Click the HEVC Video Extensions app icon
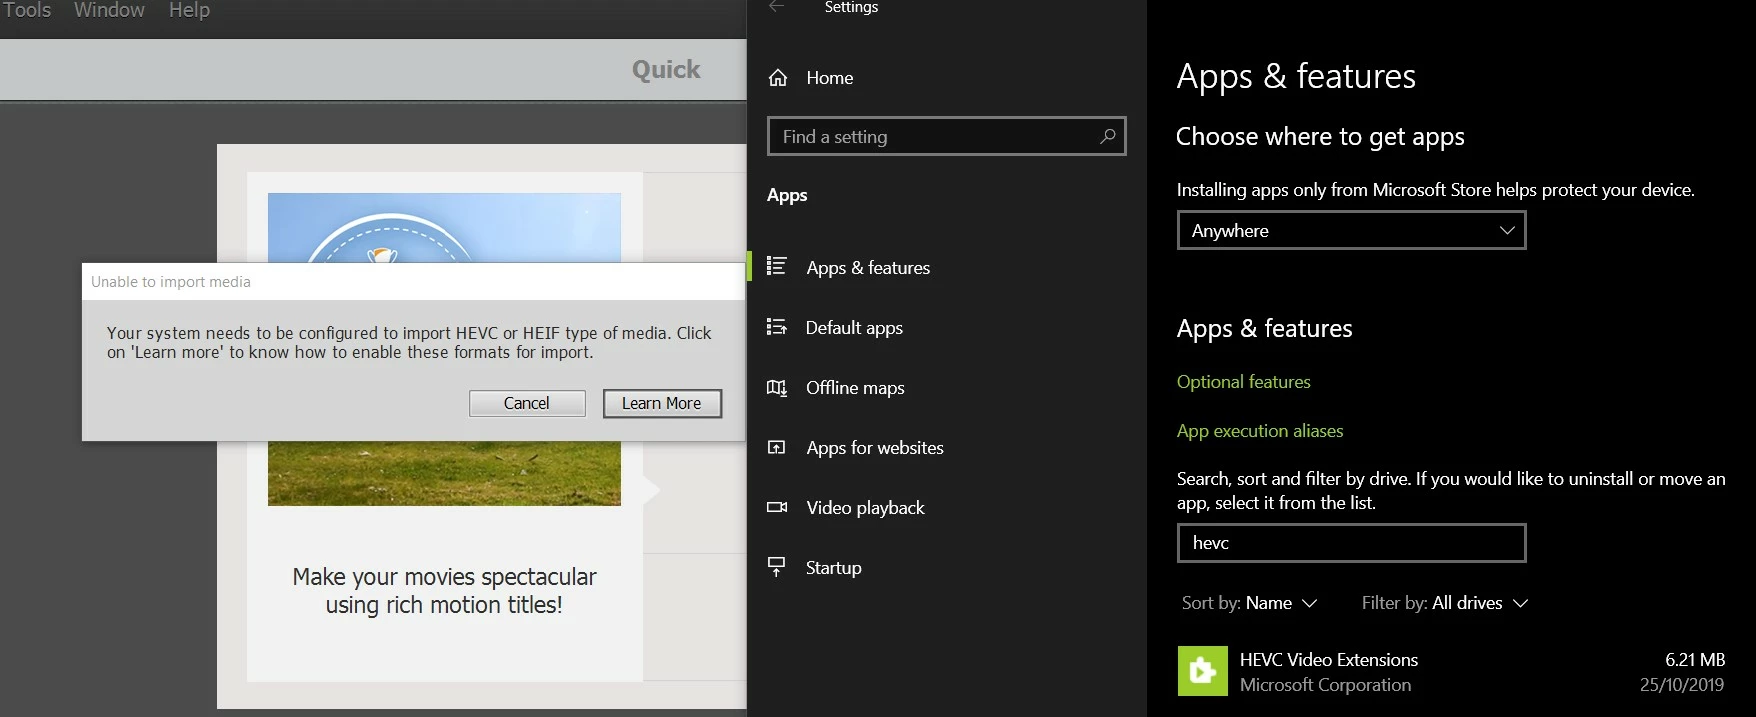Image resolution: width=1756 pixels, height=717 pixels. [1202, 671]
